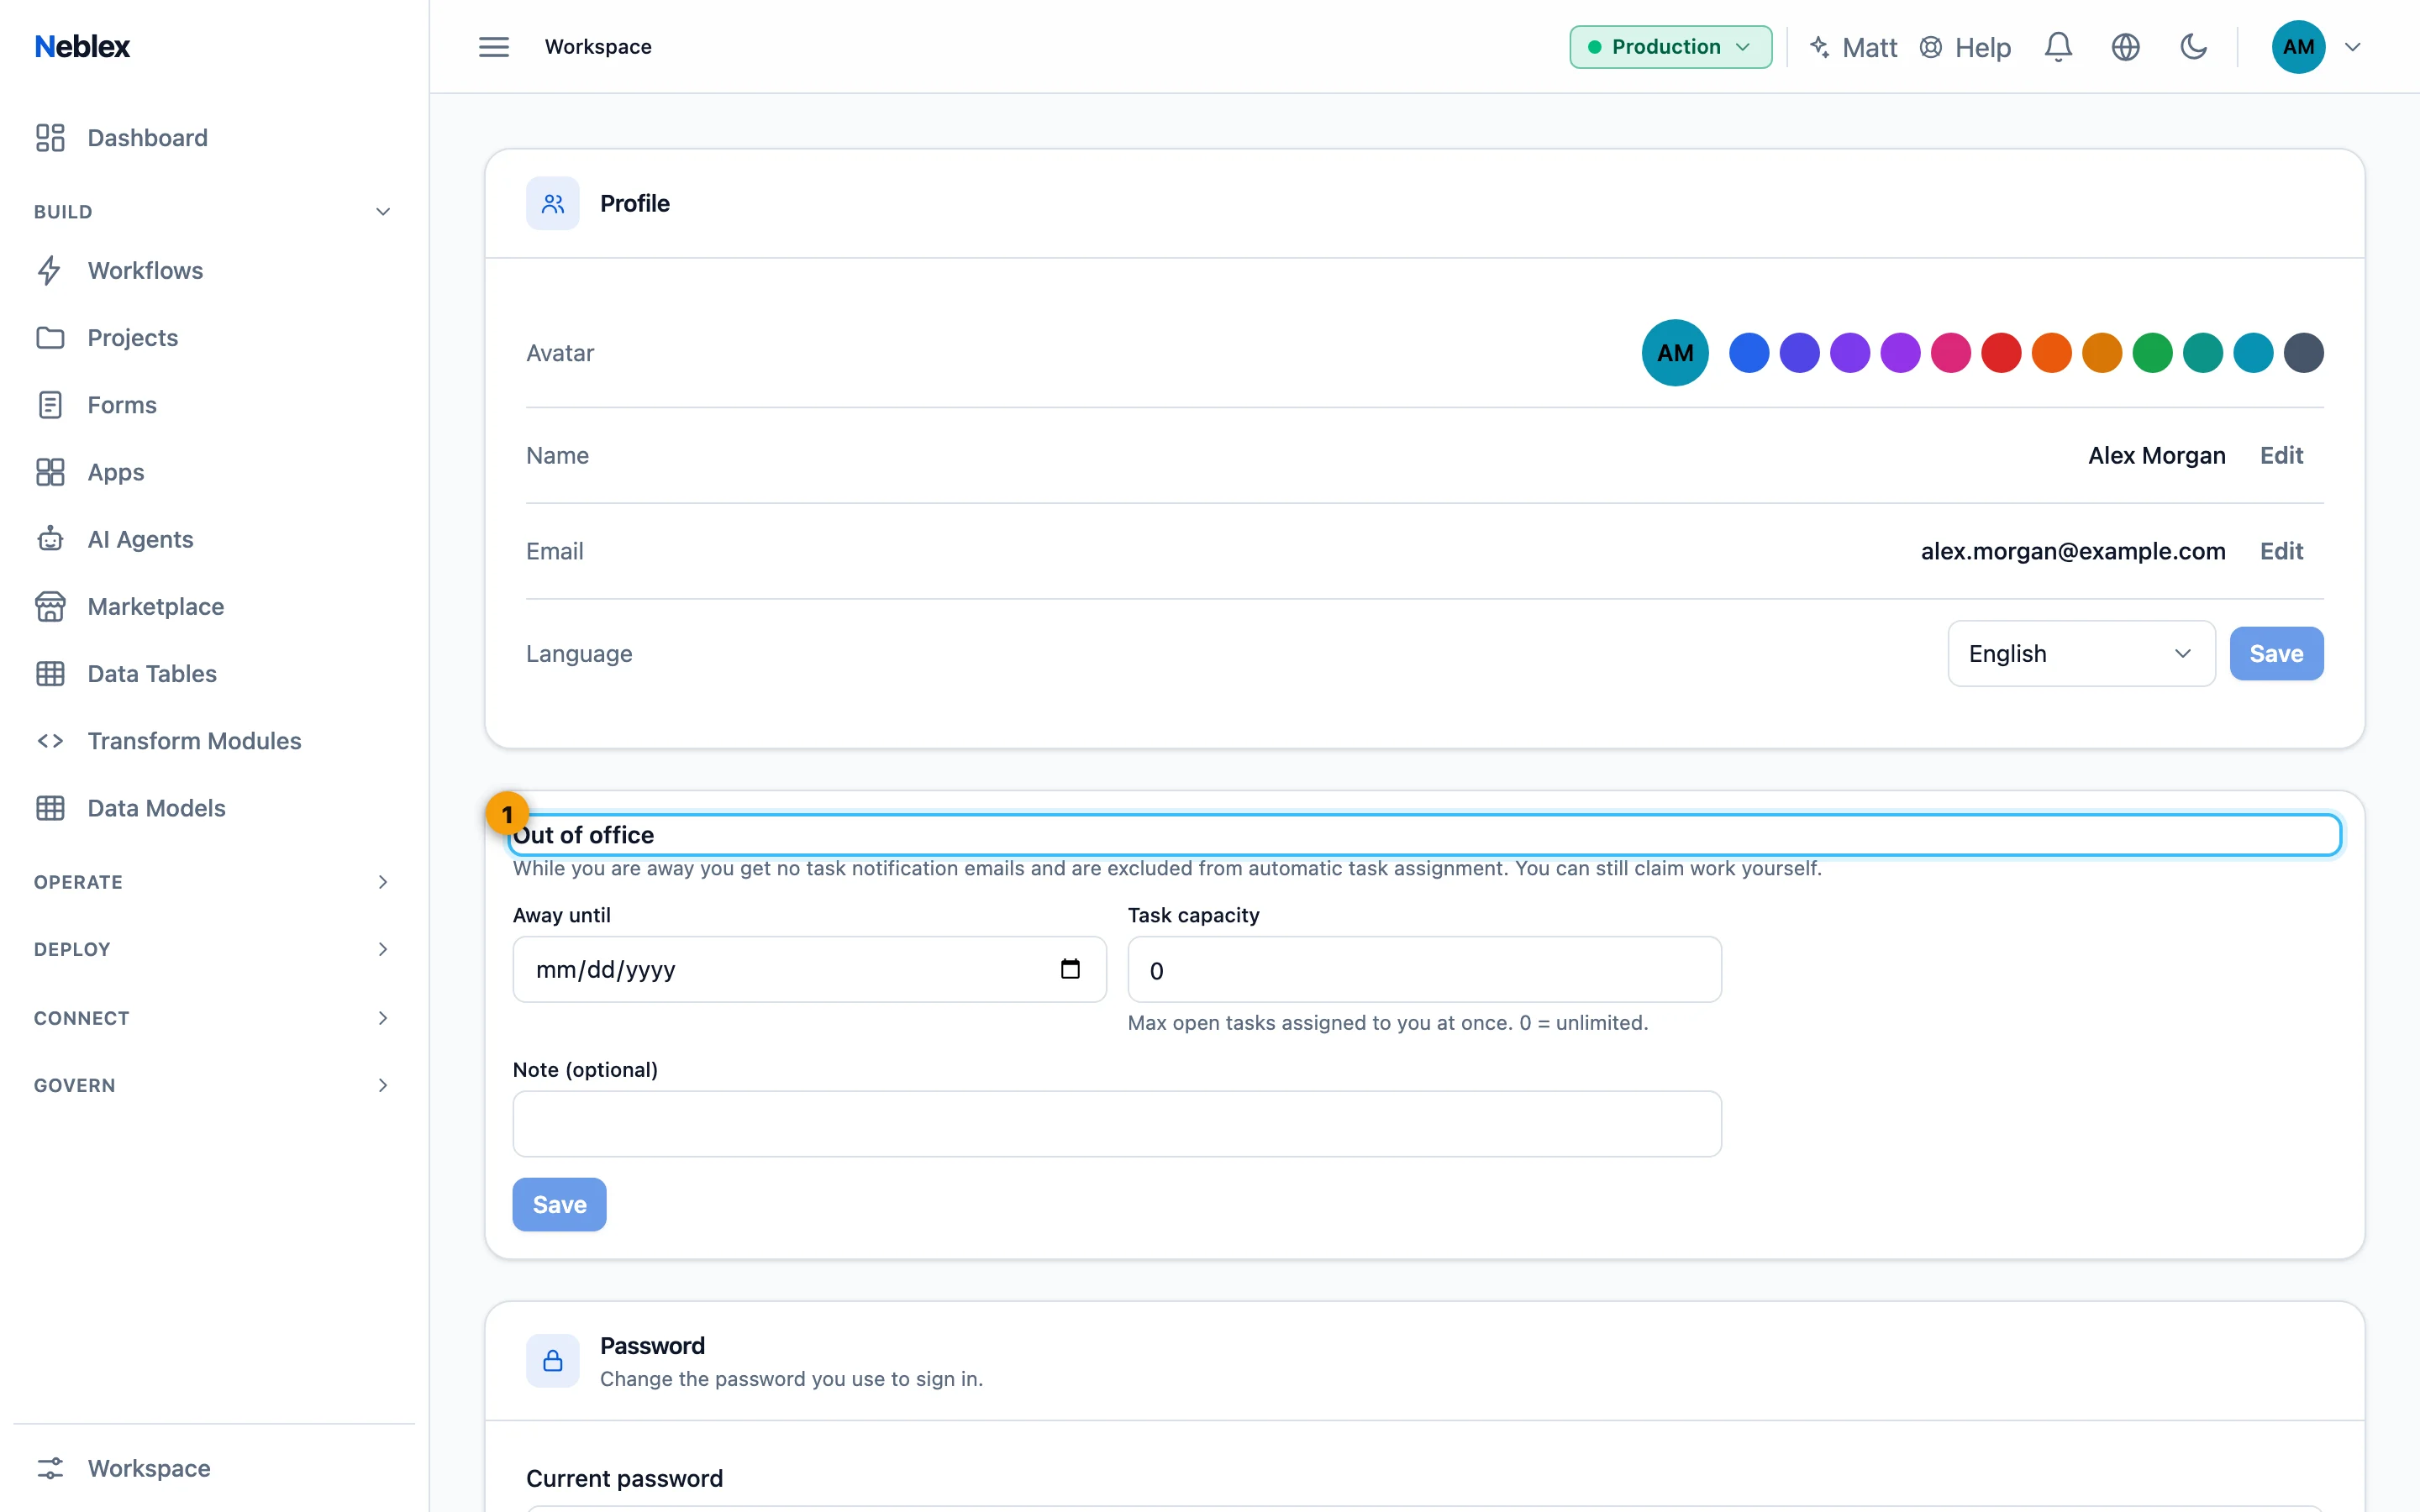Open the Matt AI assistant
The height and width of the screenshot is (1512, 2420).
click(x=1853, y=47)
